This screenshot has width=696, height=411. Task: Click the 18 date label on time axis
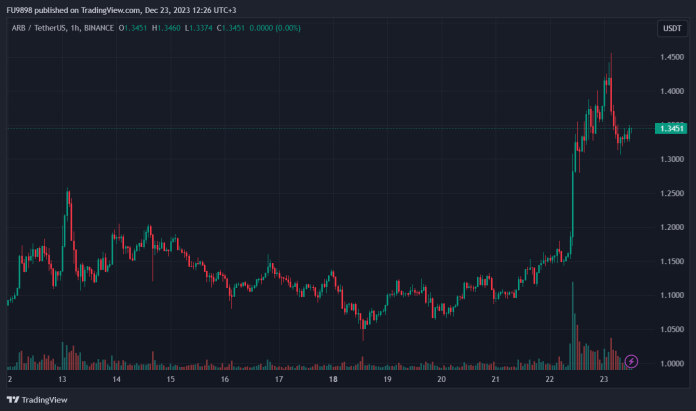point(333,380)
